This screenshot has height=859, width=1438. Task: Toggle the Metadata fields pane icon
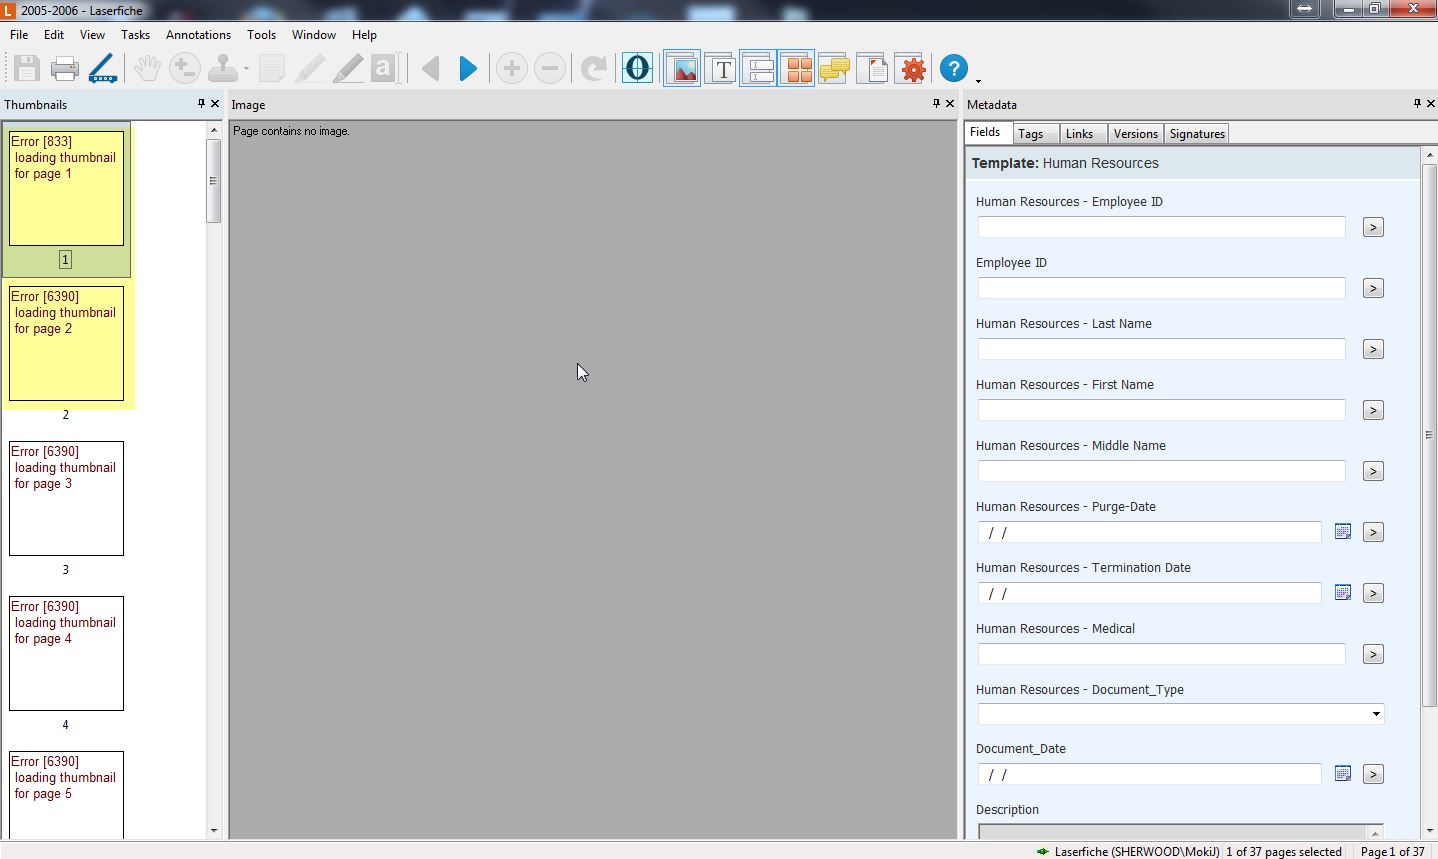point(758,68)
